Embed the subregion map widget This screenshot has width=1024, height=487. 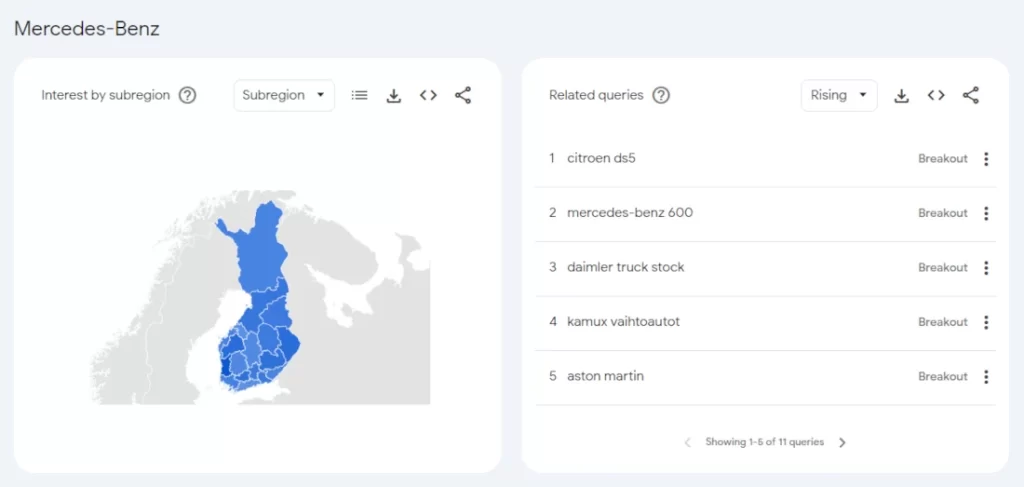pos(428,95)
